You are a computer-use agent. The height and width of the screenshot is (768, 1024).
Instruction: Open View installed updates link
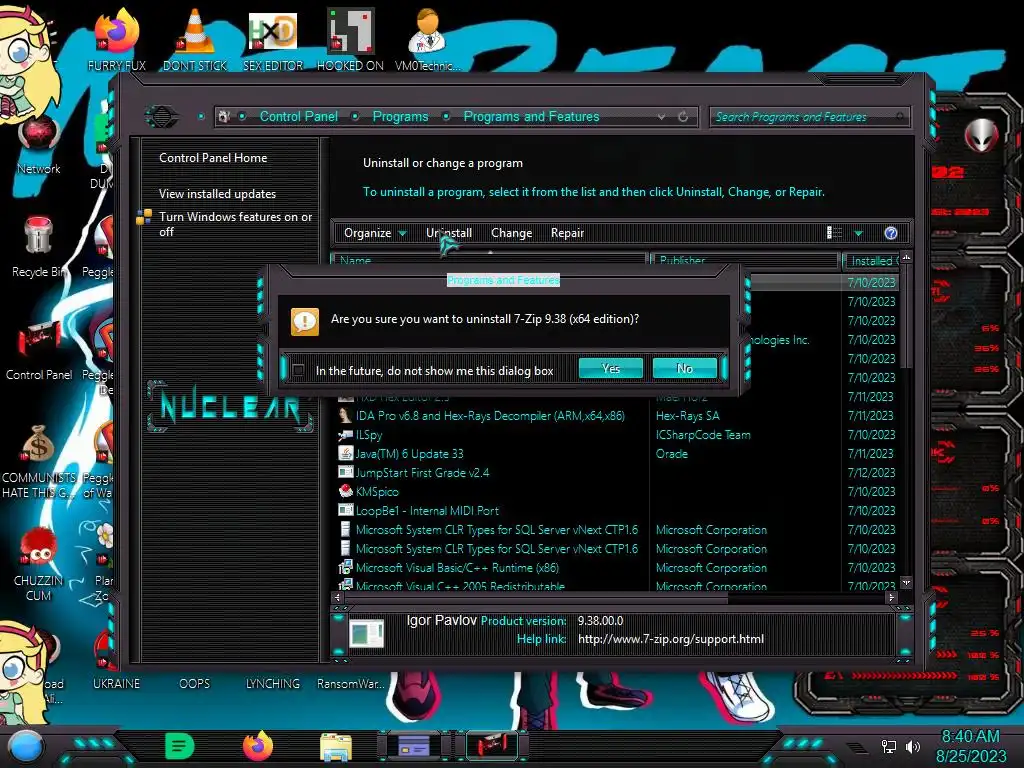(217, 194)
